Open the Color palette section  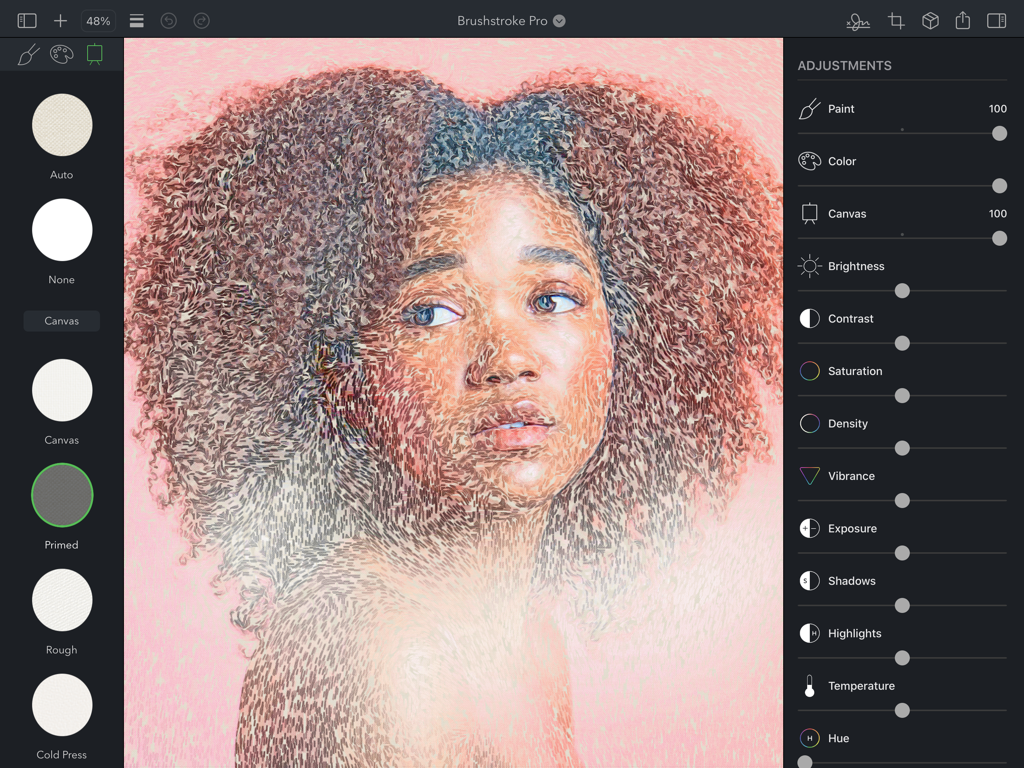(61, 55)
